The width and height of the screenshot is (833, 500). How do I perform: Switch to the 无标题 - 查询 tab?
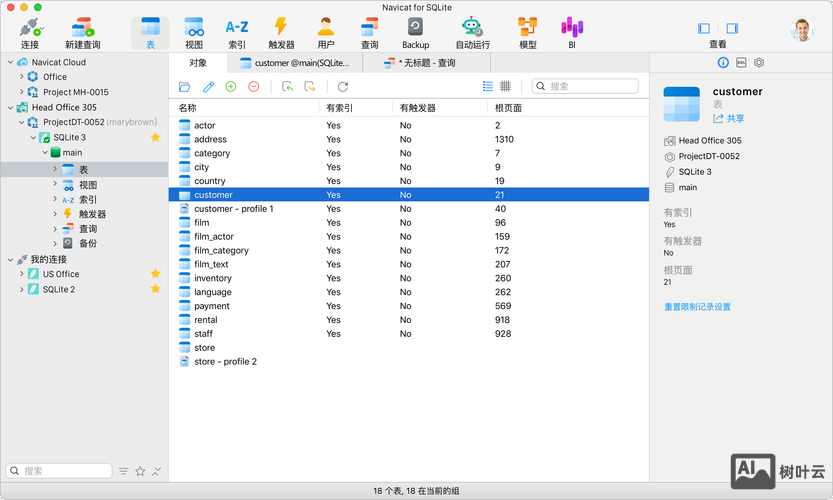coord(427,63)
